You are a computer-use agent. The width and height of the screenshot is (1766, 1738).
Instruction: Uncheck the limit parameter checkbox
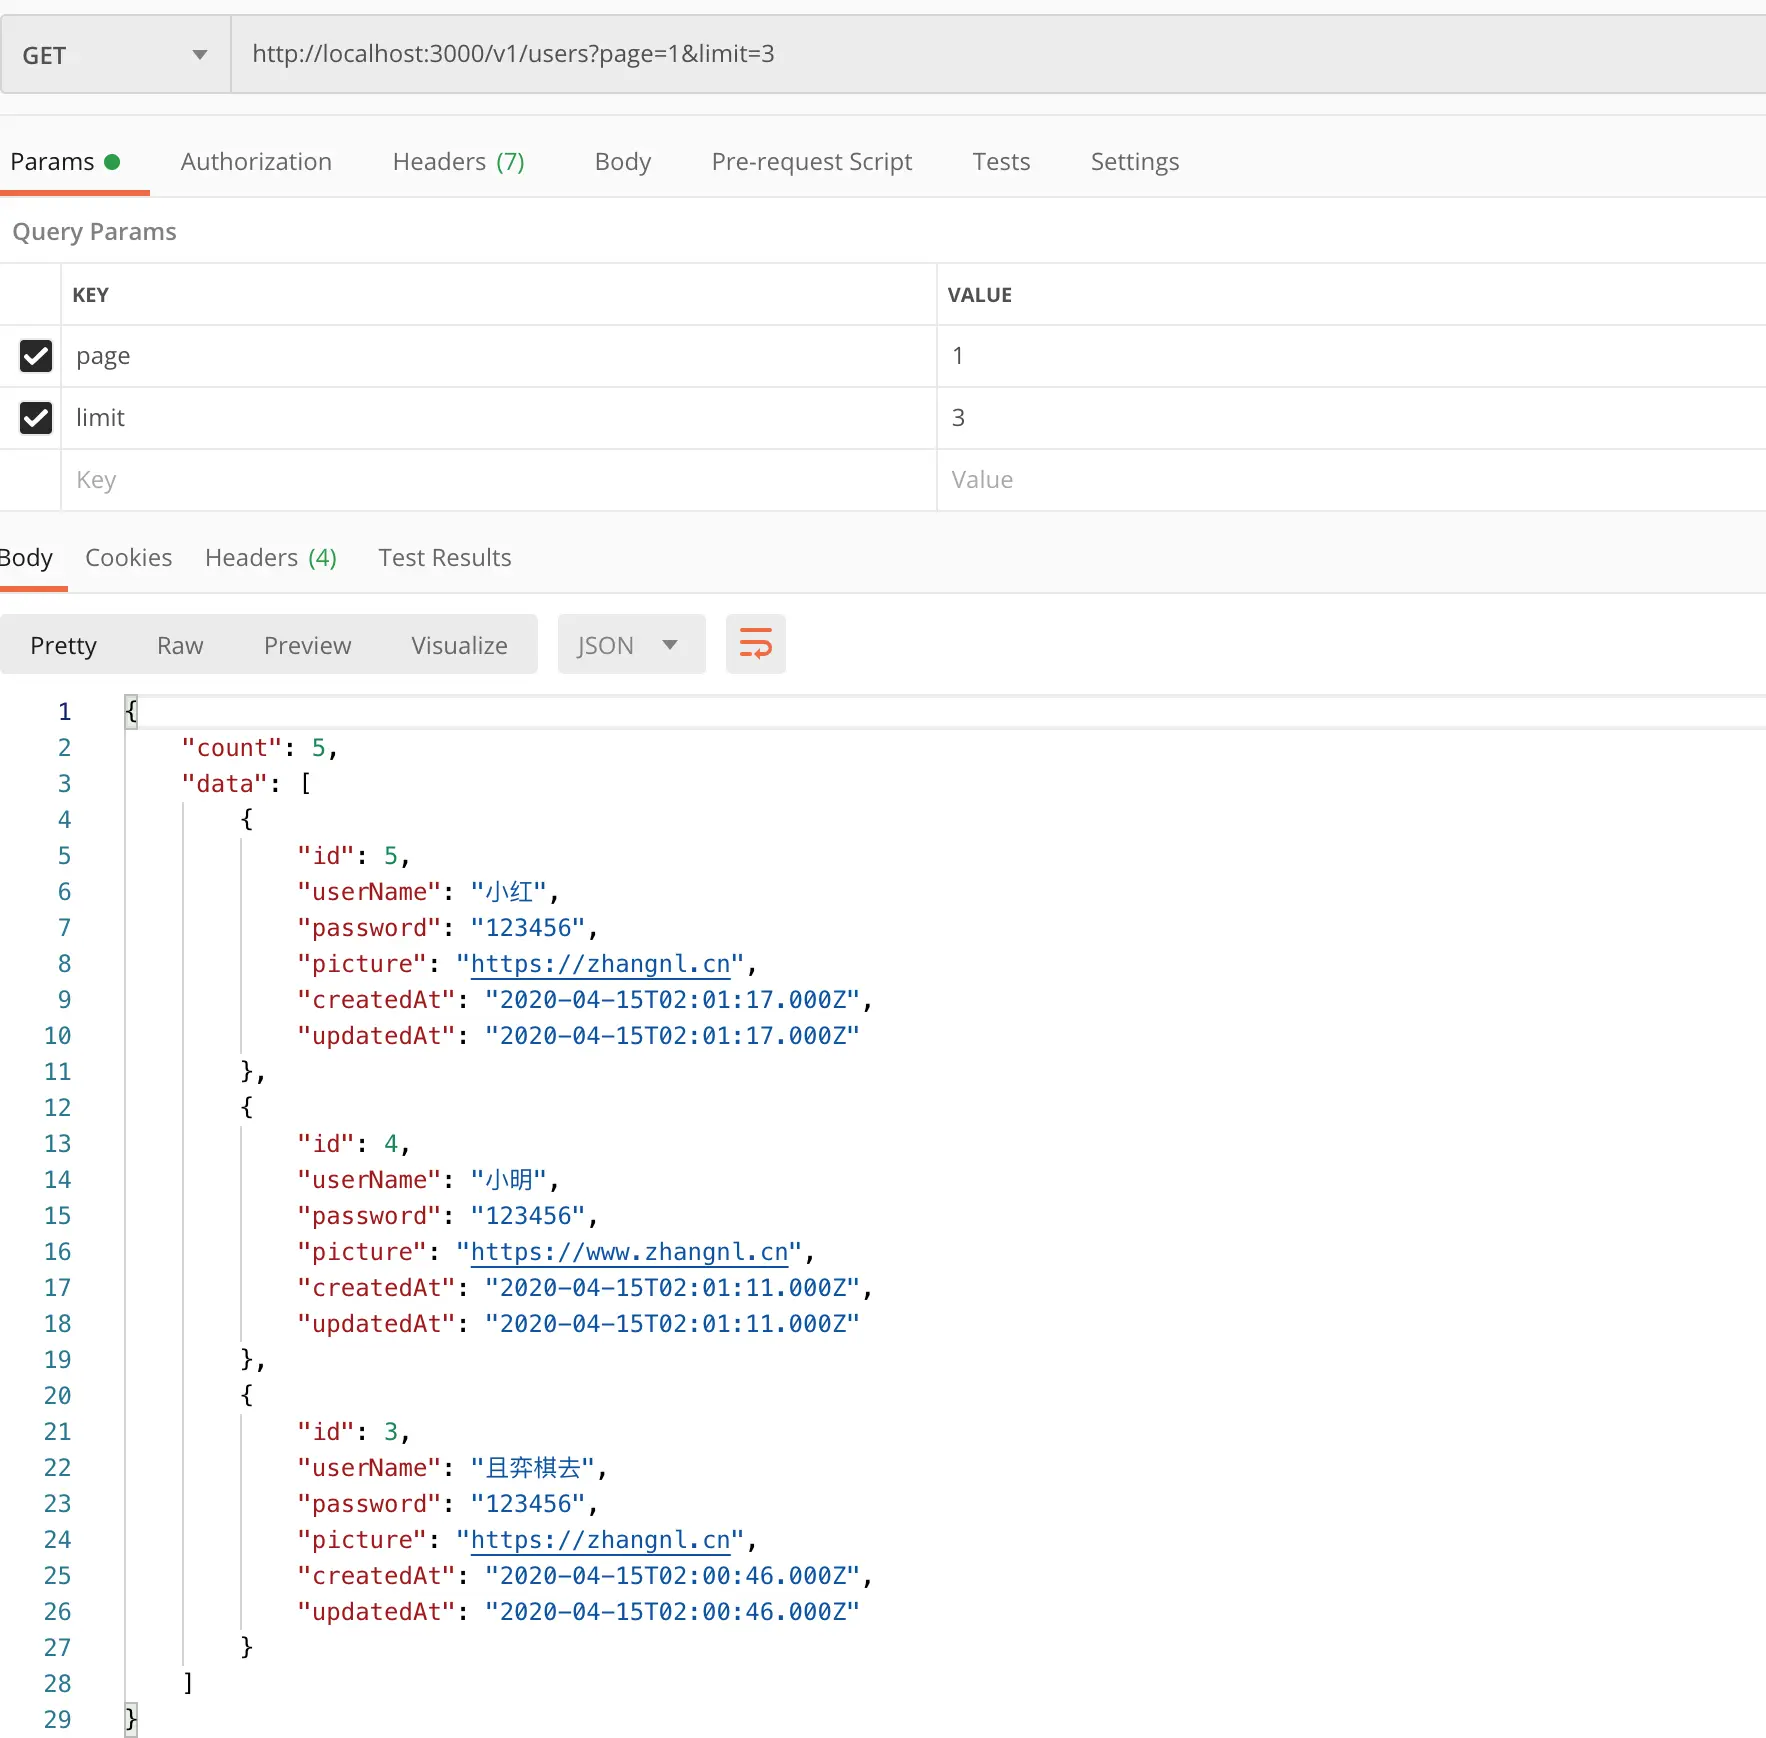pyautogui.click(x=36, y=418)
